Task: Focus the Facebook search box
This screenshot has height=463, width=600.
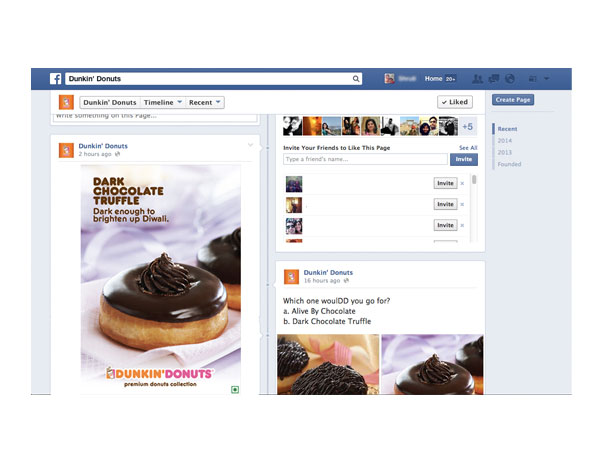Action: [x=214, y=79]
